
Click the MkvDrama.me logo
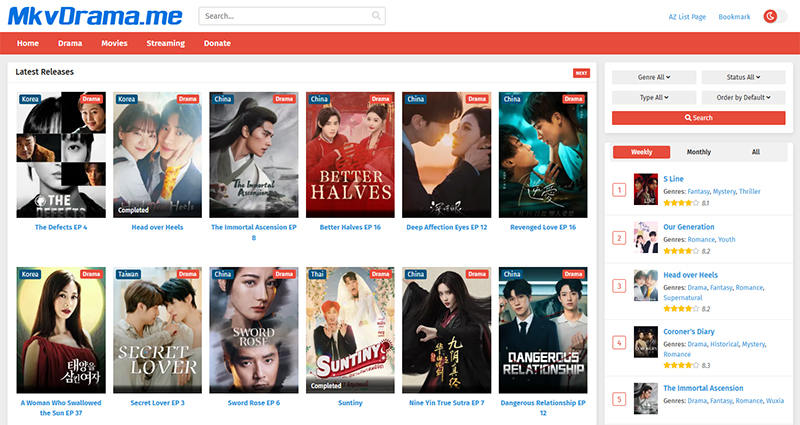[x=95, y=16]
